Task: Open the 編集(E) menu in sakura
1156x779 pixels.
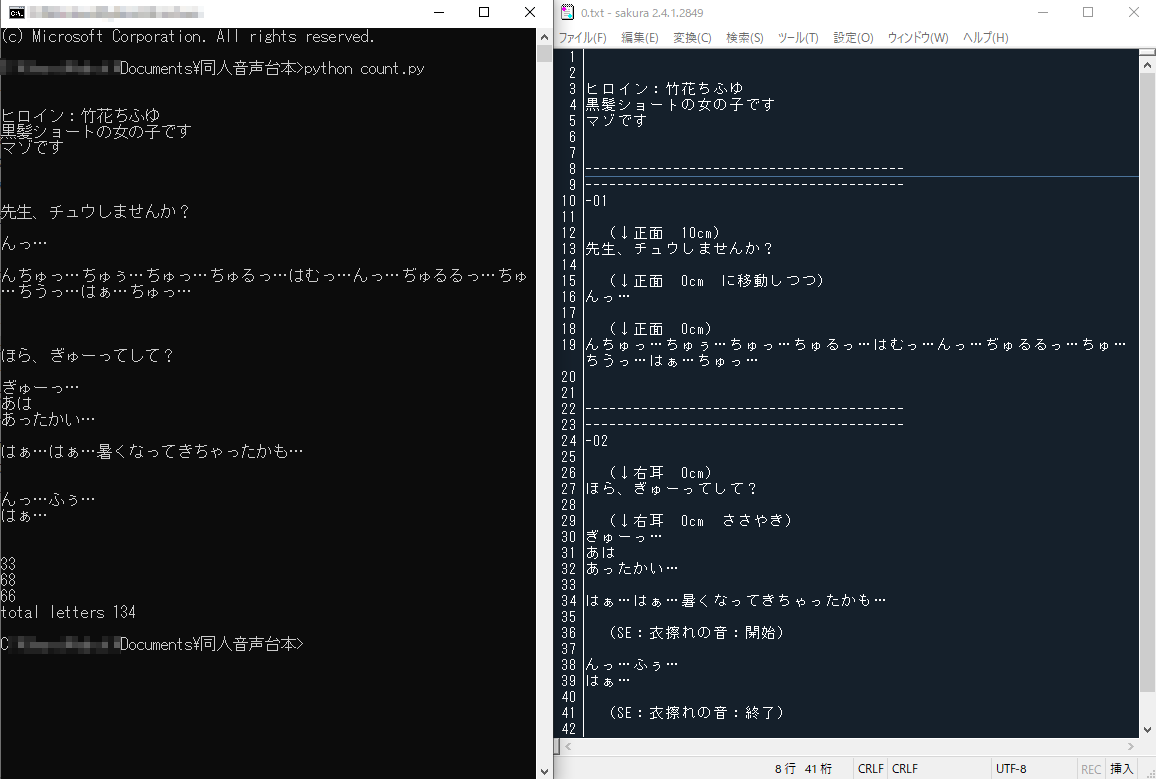Action: pos(640,38)
